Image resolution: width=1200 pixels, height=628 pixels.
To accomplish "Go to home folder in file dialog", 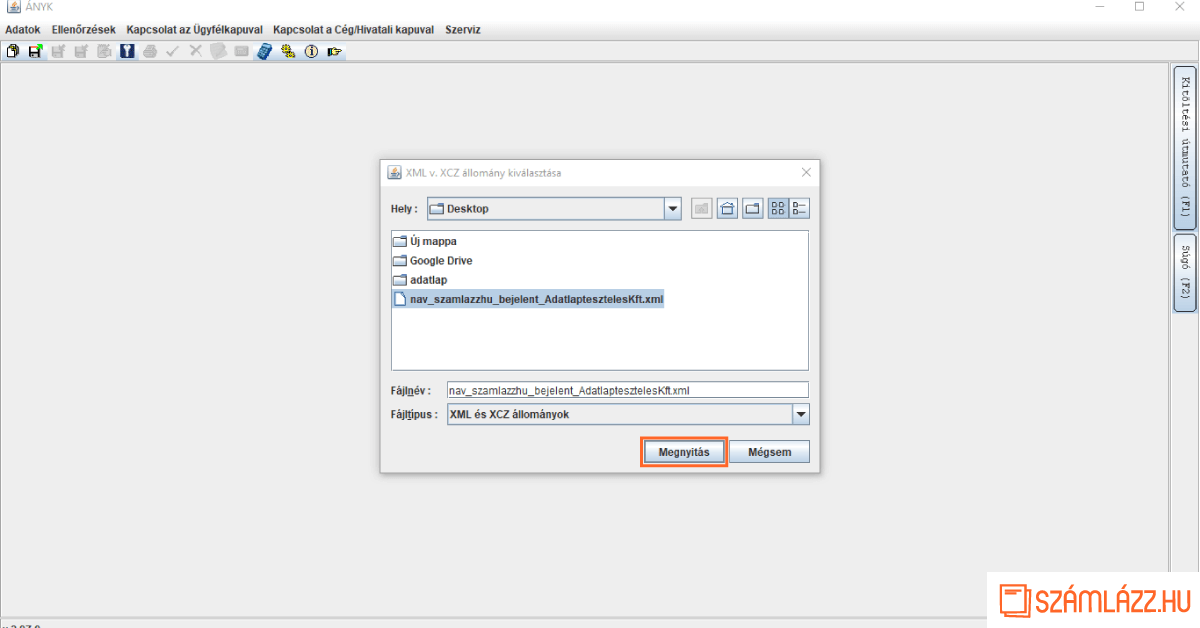I will click(x=727, y=209).
